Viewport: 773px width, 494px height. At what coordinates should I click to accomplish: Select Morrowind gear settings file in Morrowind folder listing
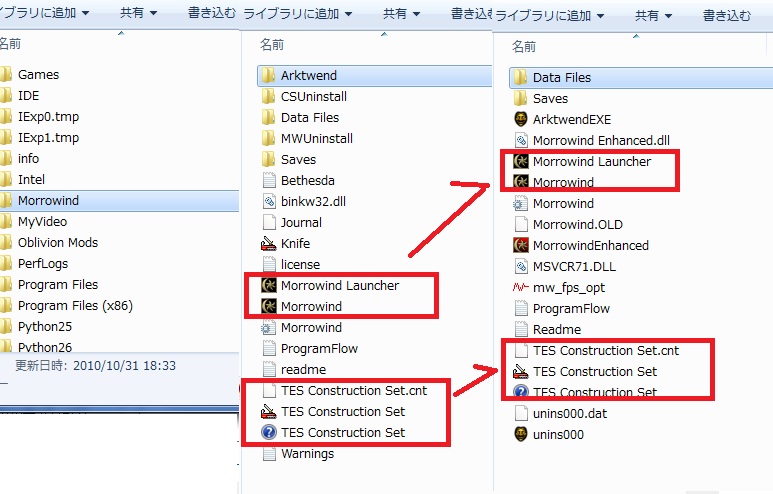[x=269, y=327]
